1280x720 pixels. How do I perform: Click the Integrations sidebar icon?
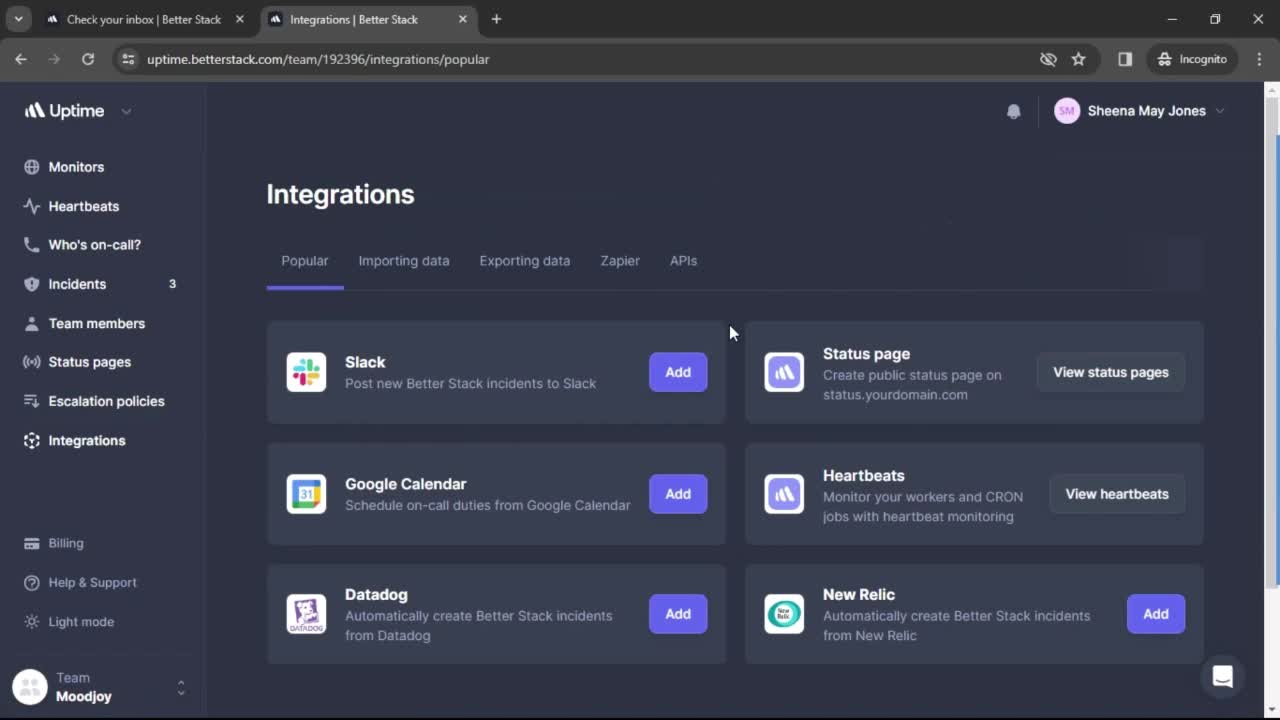(x=32, y=440)
